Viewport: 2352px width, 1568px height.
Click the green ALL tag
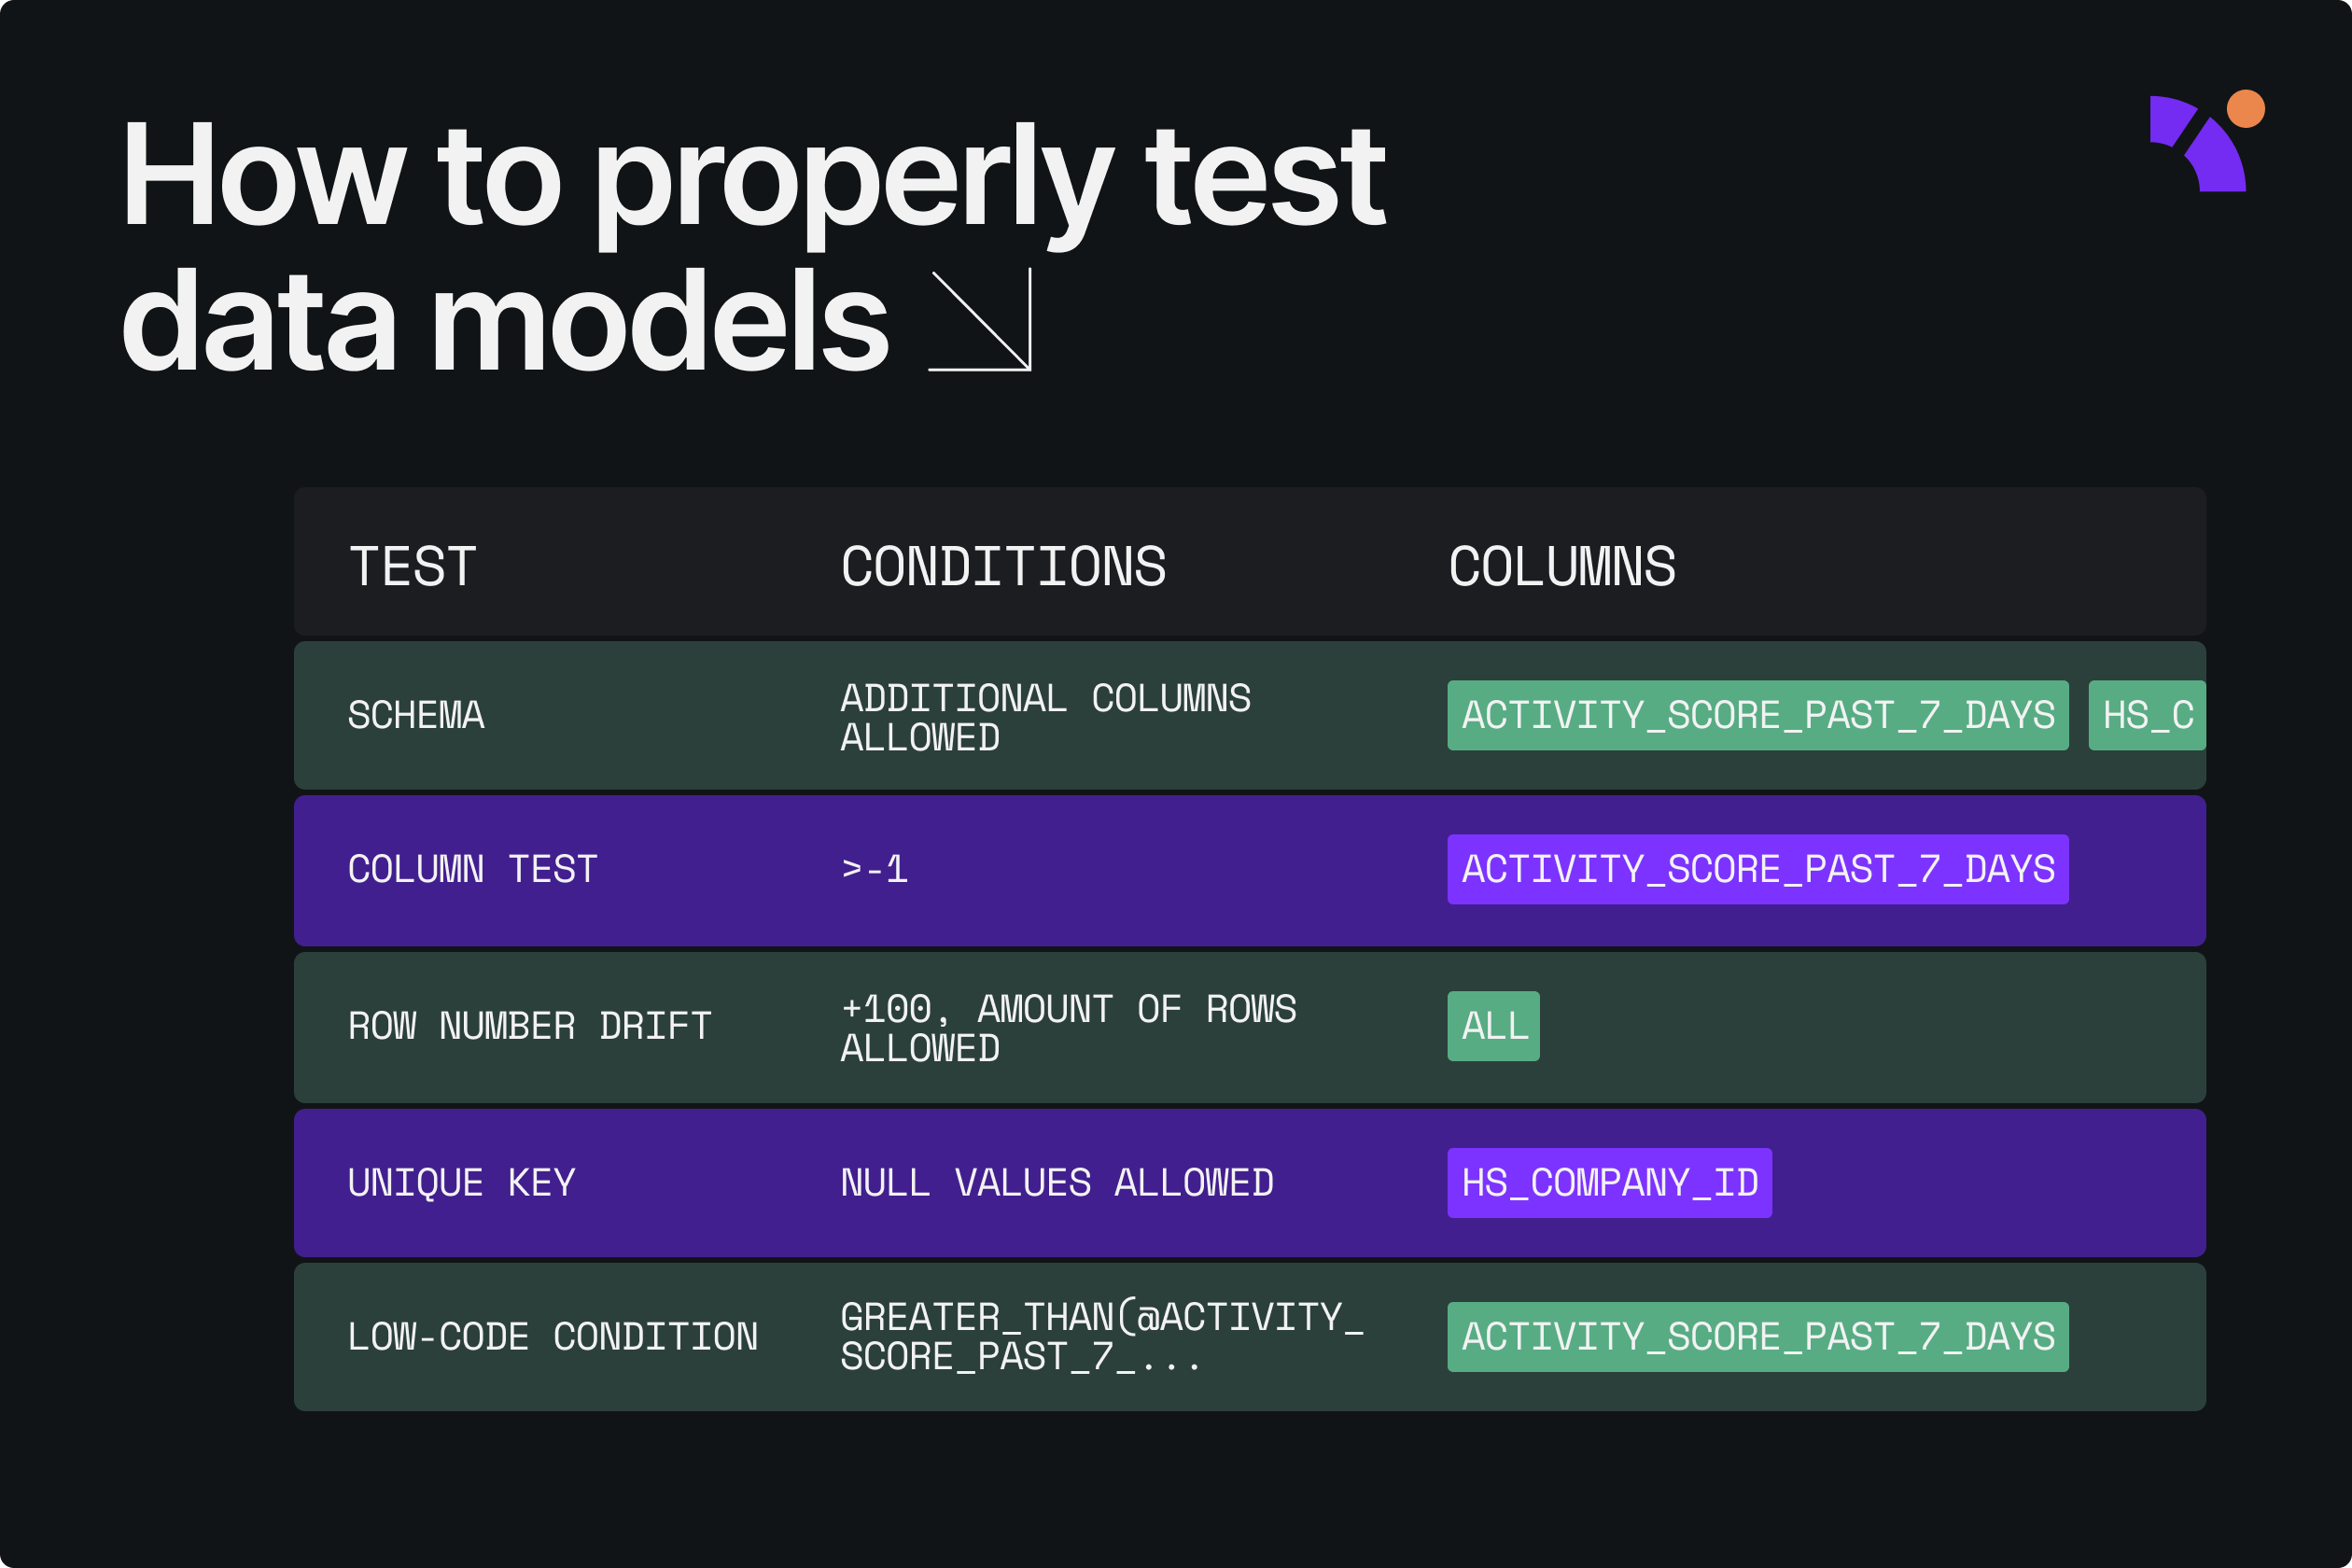pos(1494,1027)
